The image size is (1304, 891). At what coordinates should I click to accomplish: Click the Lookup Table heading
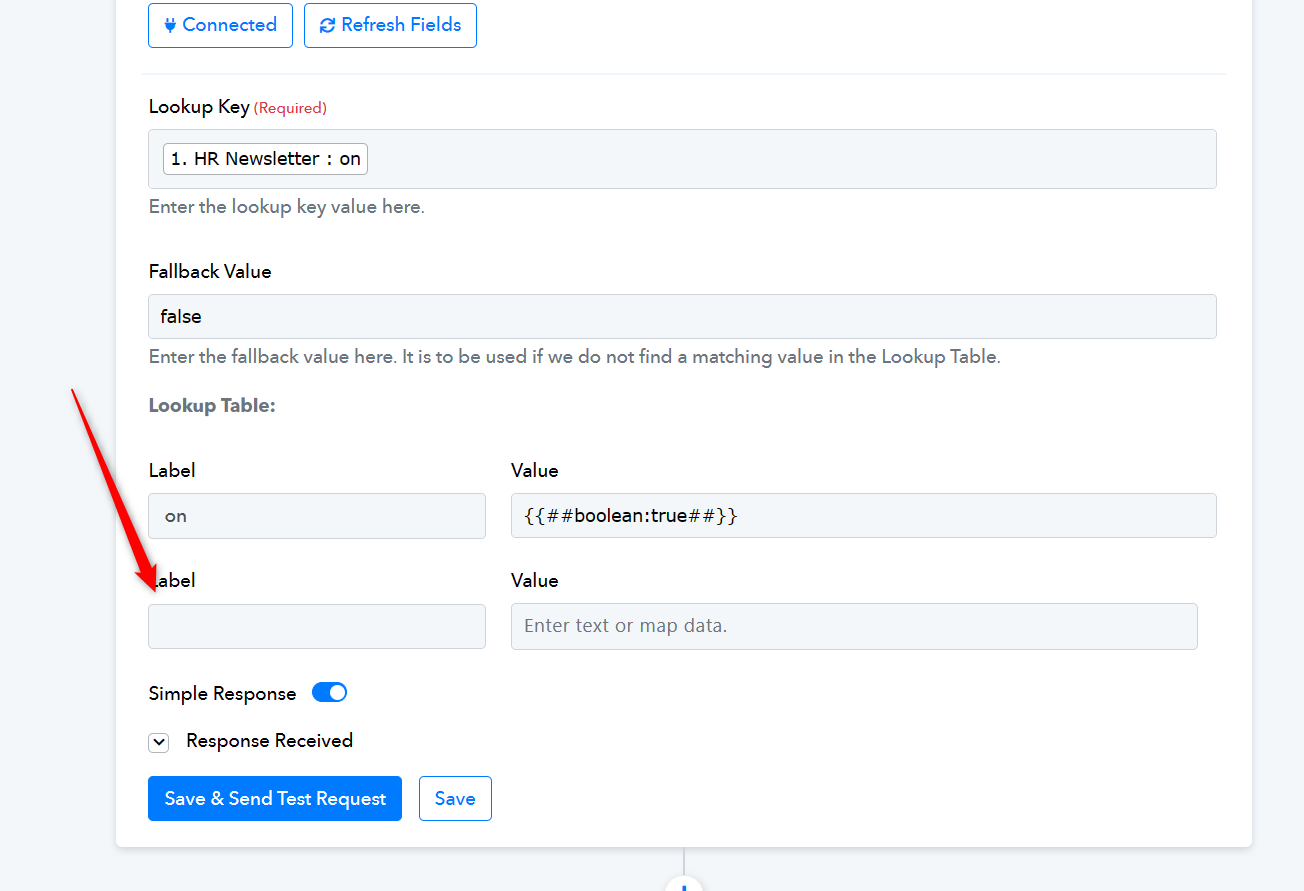(212, 406)
